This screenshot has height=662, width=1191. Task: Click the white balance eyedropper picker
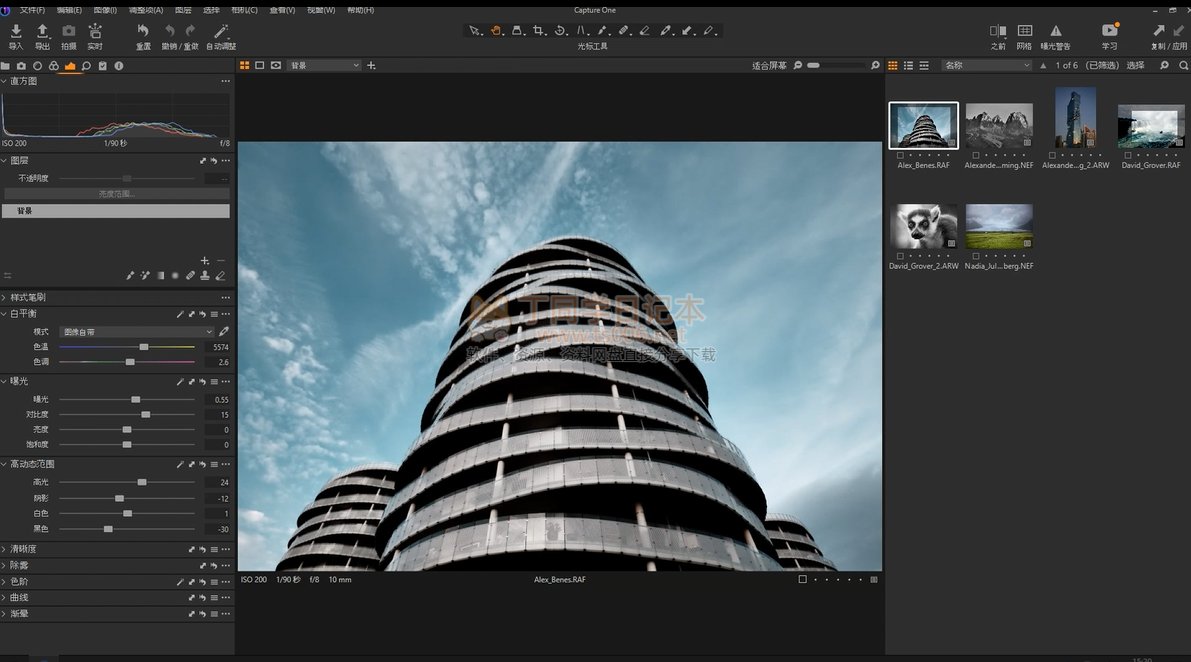pos(224,331)
